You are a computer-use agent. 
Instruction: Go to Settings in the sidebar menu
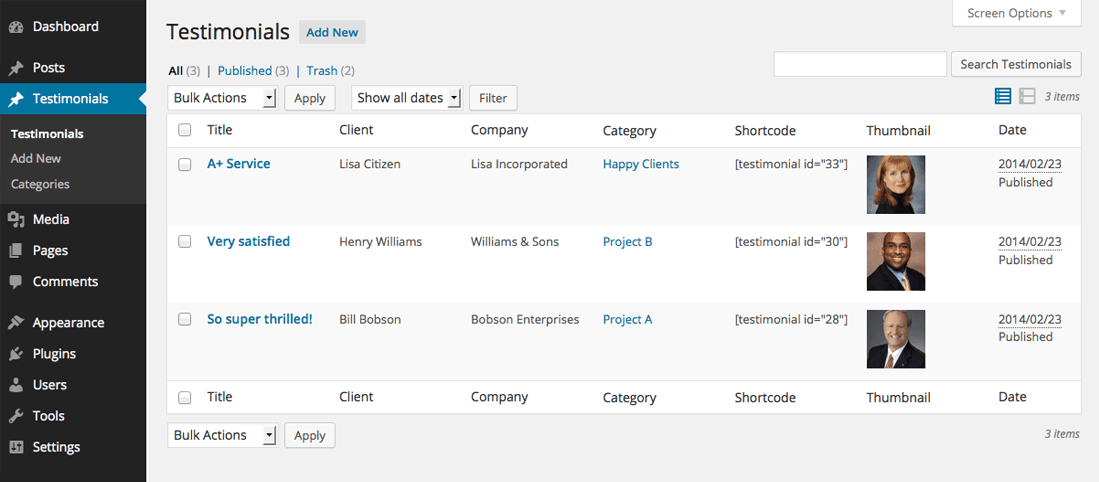56,447
